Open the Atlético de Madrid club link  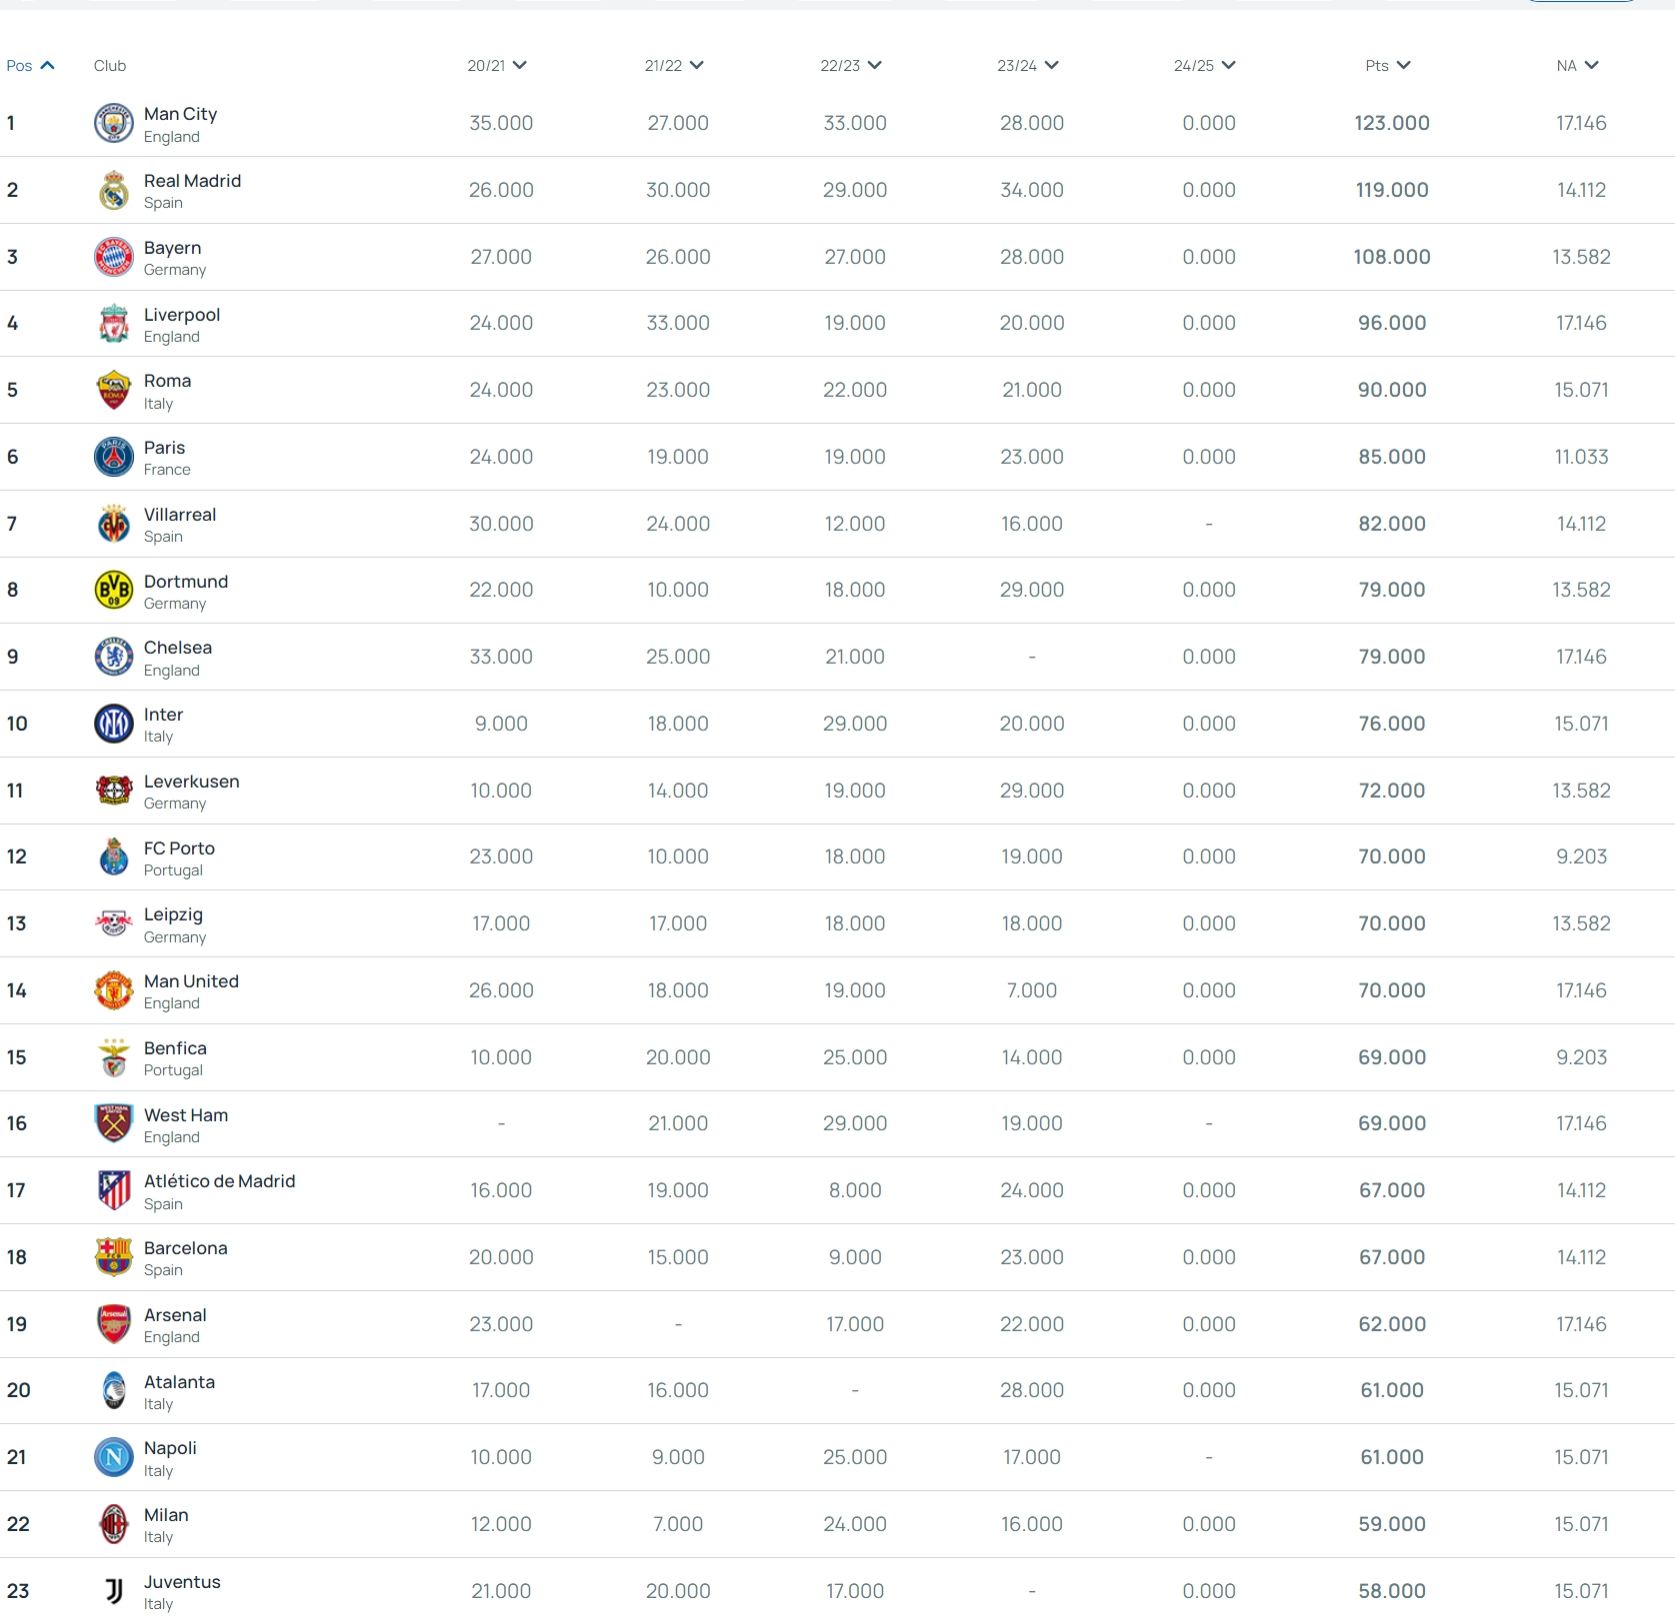tap(220, 1181)
